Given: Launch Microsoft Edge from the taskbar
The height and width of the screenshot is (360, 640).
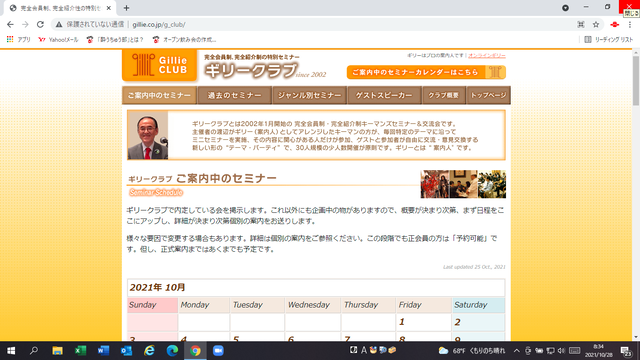Looking at the screenshot, I should pyautogui.click(x=172, y=351).
